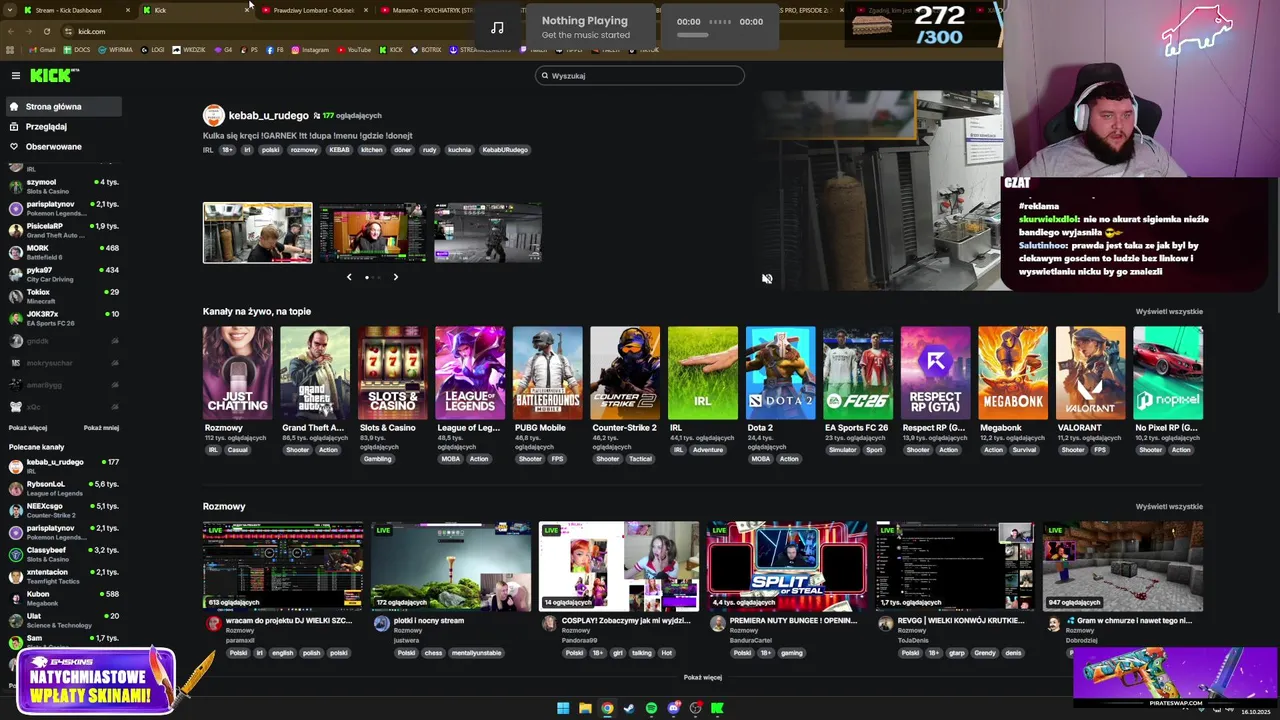This screenshot has width=1280, height=720.
Task: Switch to the Prawdziwy Lombard browser tab
Action: pos(313,10)
